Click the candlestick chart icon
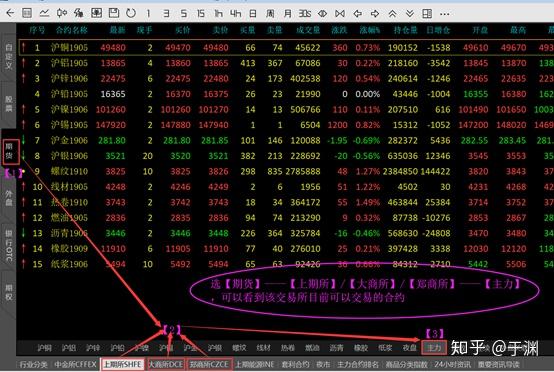 (x=61, y=13)
